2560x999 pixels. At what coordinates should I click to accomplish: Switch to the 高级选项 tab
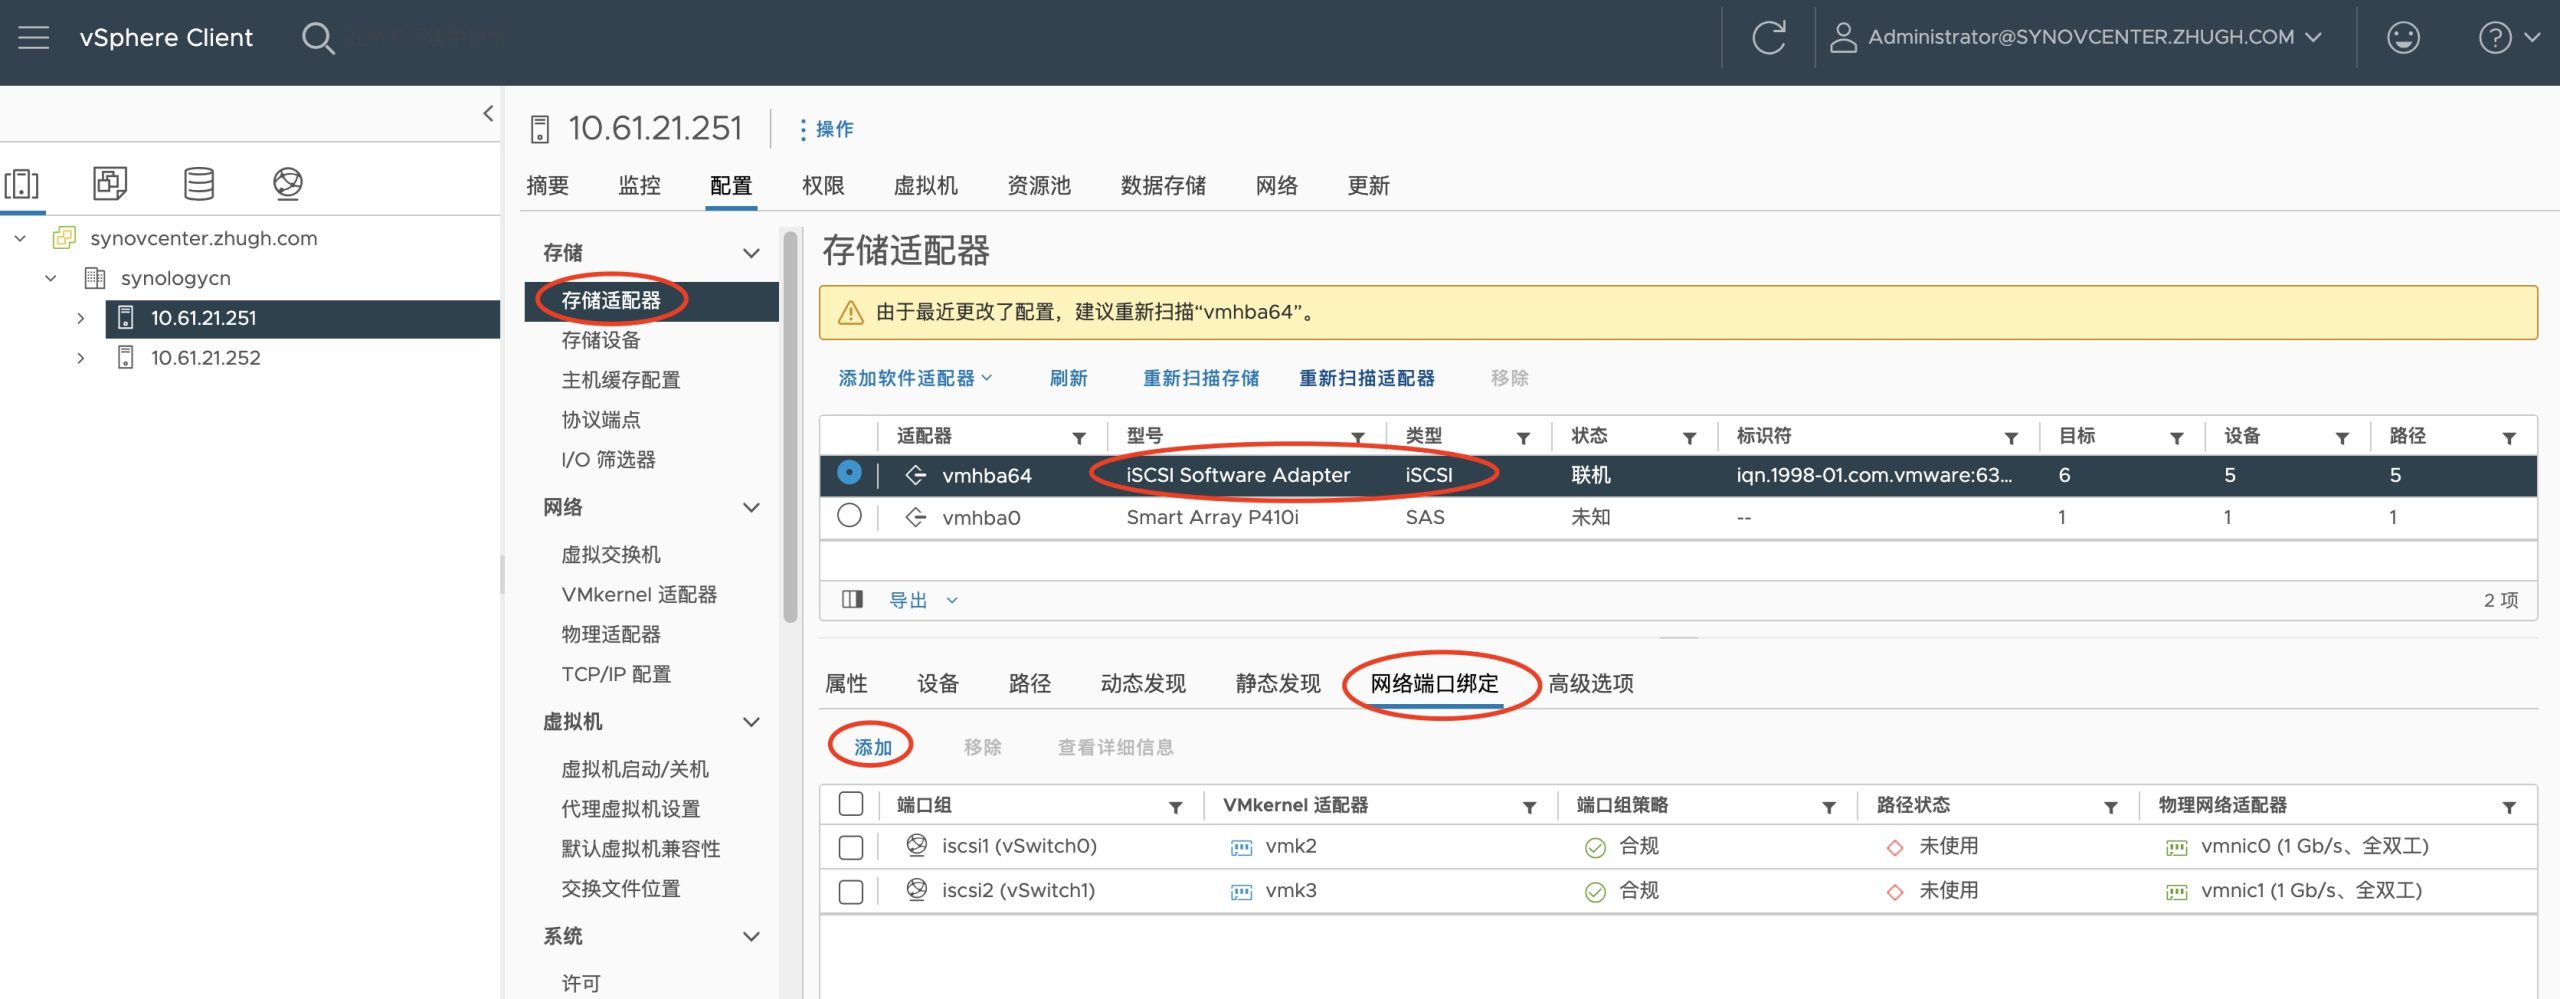(1590, 684)
